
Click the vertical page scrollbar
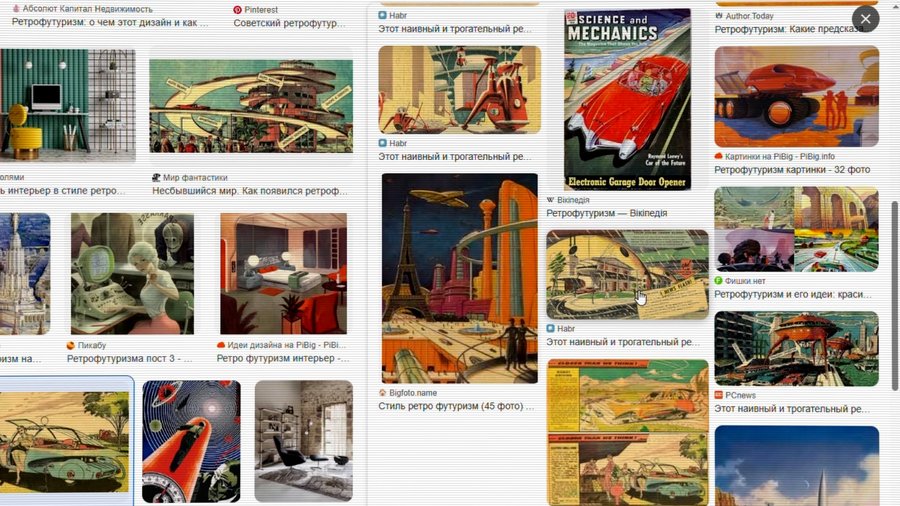[895, 295]
